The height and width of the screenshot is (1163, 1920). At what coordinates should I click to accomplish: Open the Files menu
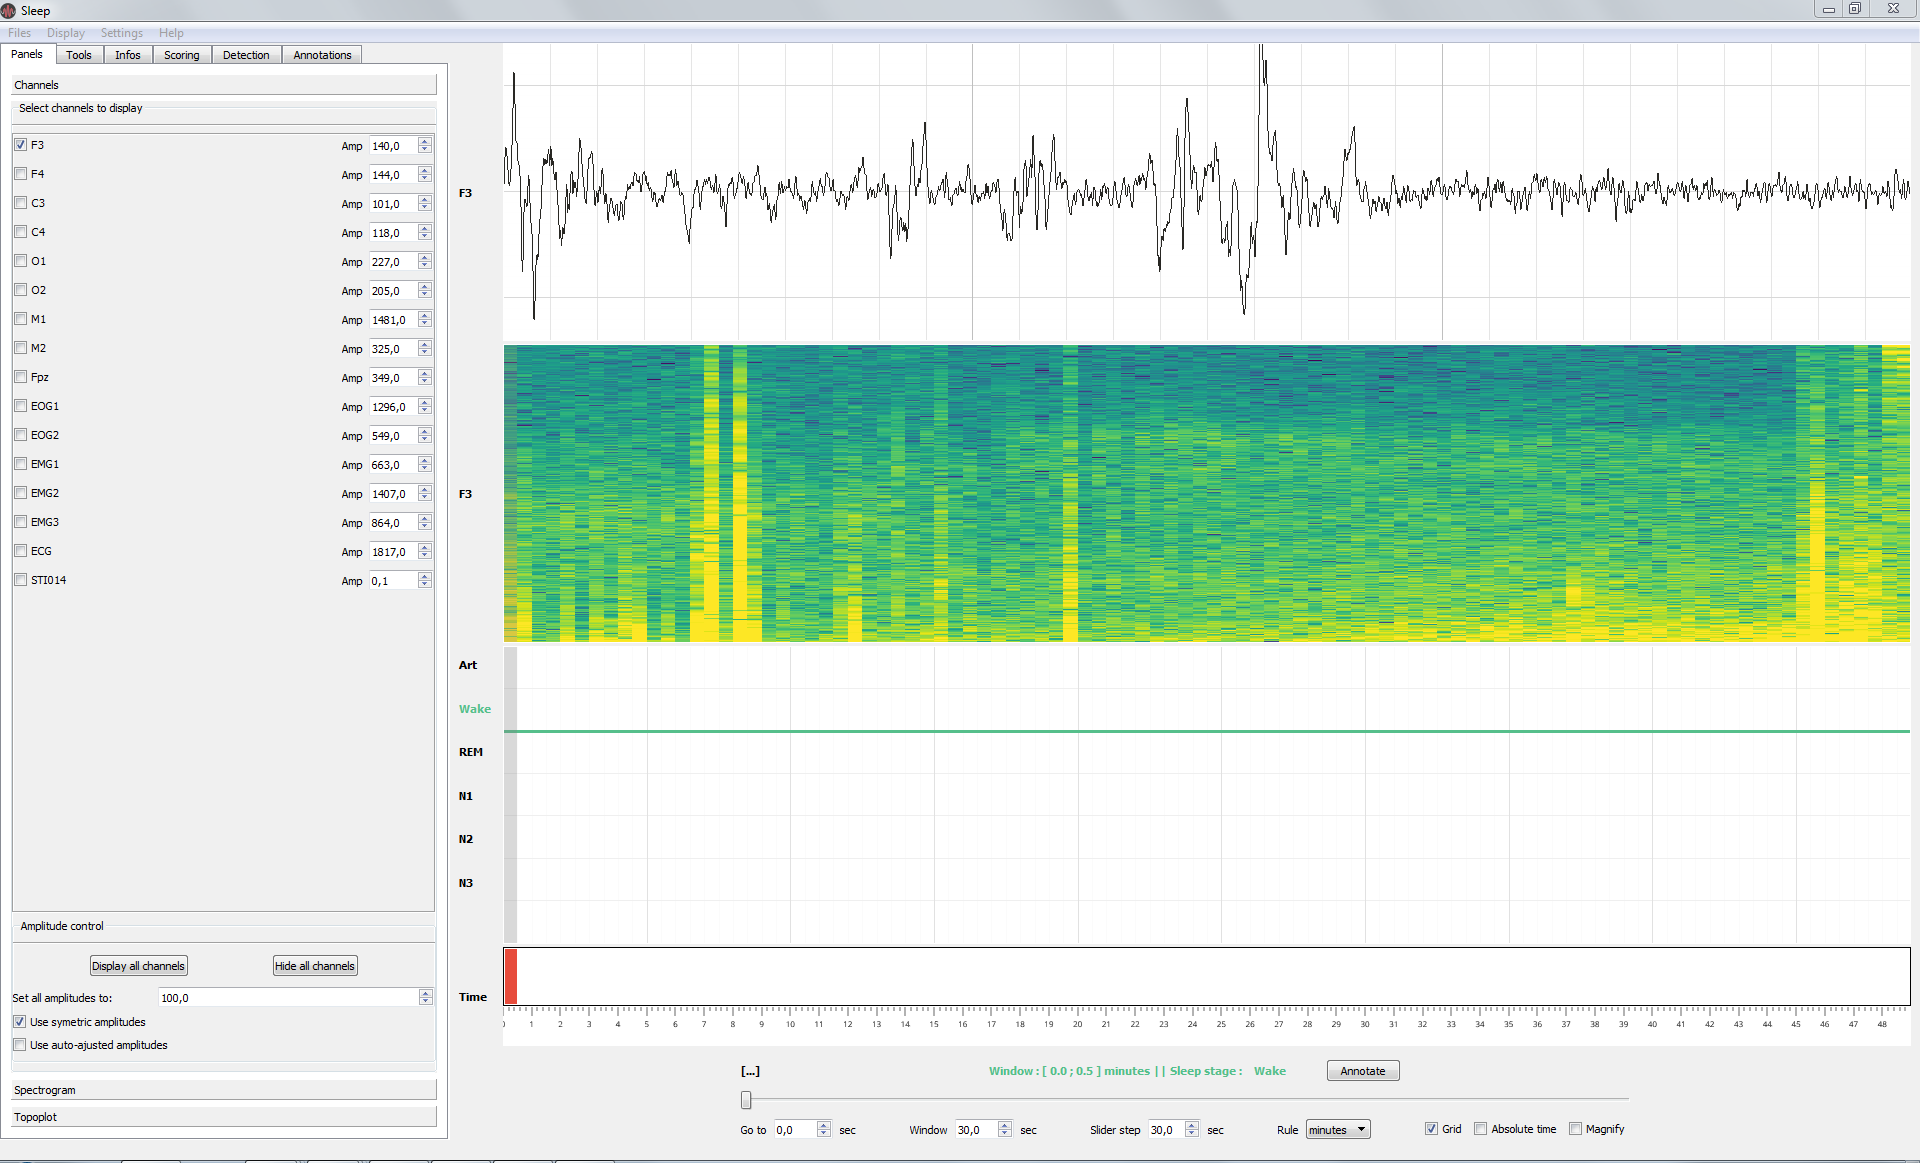click(x=19, y=33)
